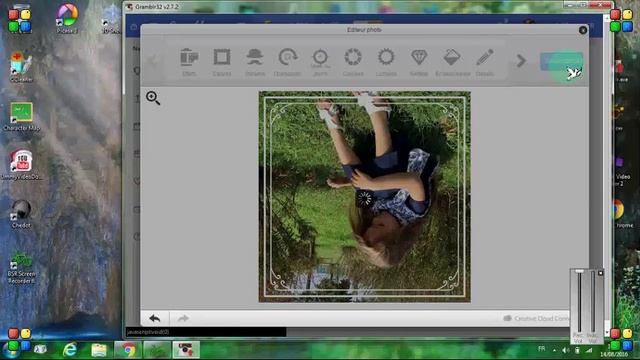Viewport: 640px width, 360px height.
Task: Redo the edit with forward arrow
Action: (183, 318)
